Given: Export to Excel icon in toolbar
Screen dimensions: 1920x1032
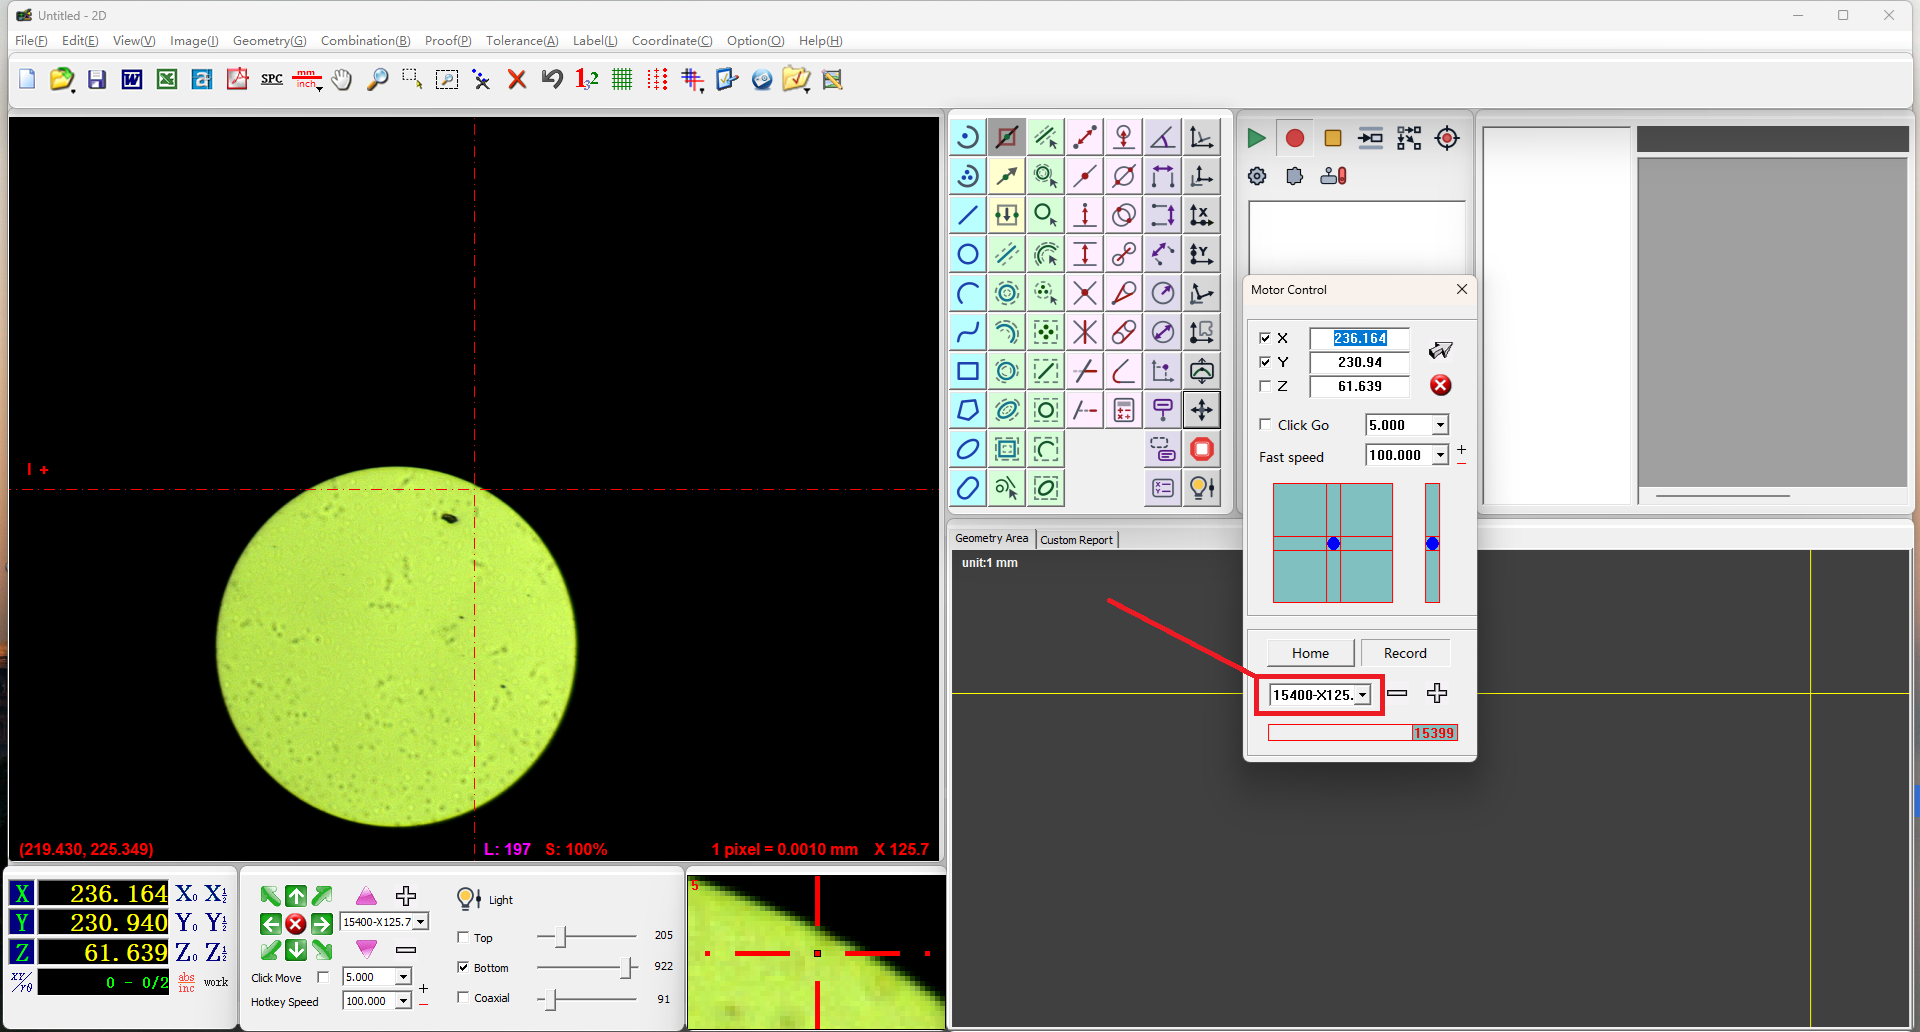Looking at the screenshot, I should (x=167, y=80).
